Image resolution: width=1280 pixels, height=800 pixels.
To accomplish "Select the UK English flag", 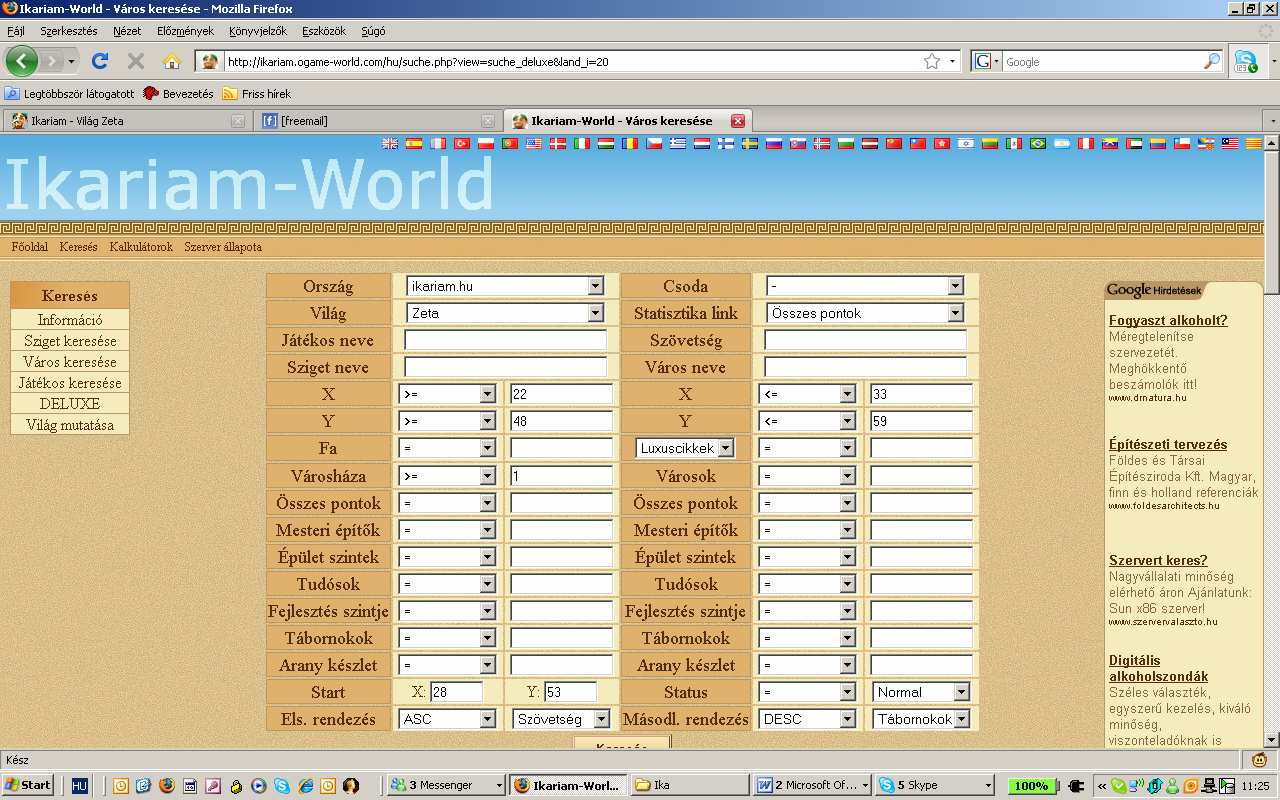I will [x=390, y=143].
